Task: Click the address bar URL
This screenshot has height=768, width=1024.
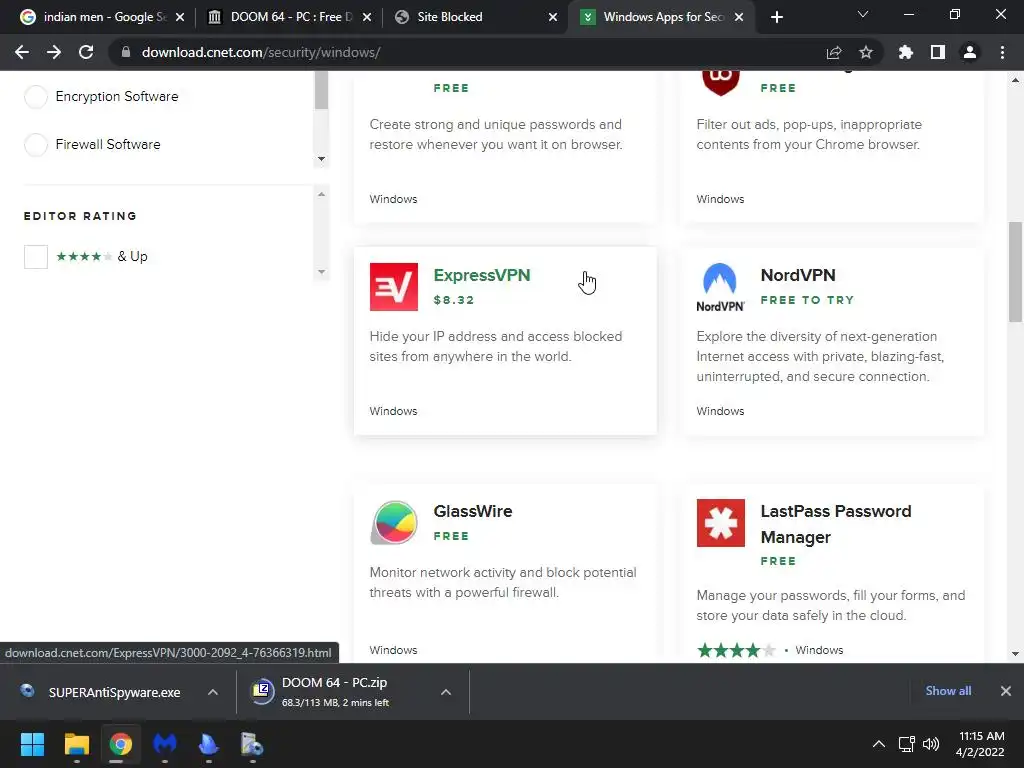Action: [x=261, y=52]
